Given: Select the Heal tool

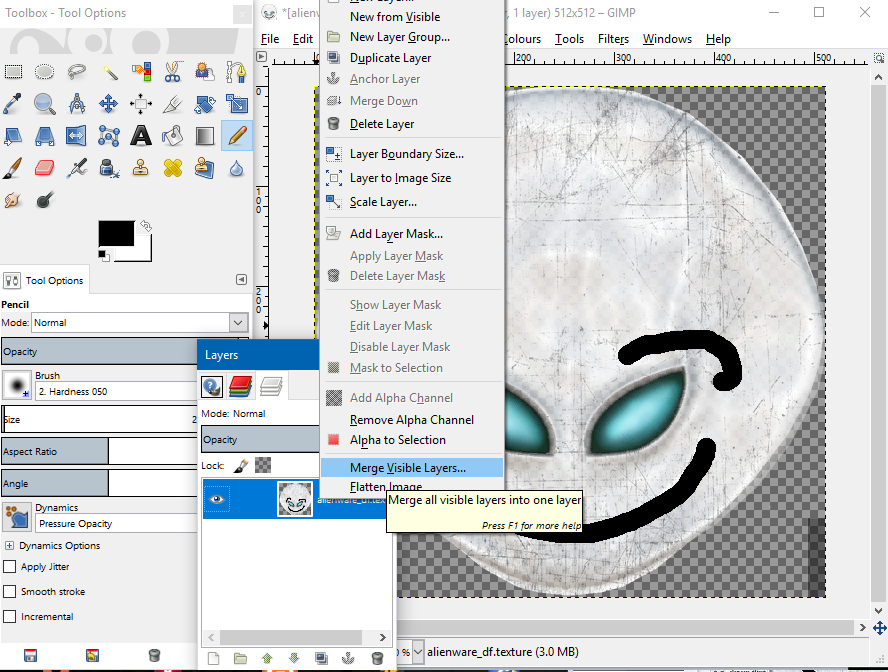Looking at the screenshot, I should (x=173, y=168).
